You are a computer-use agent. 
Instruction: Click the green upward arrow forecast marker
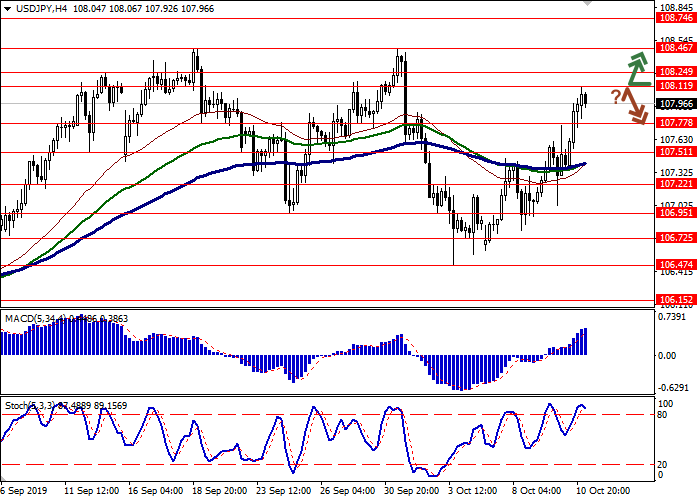pos(636,68)
